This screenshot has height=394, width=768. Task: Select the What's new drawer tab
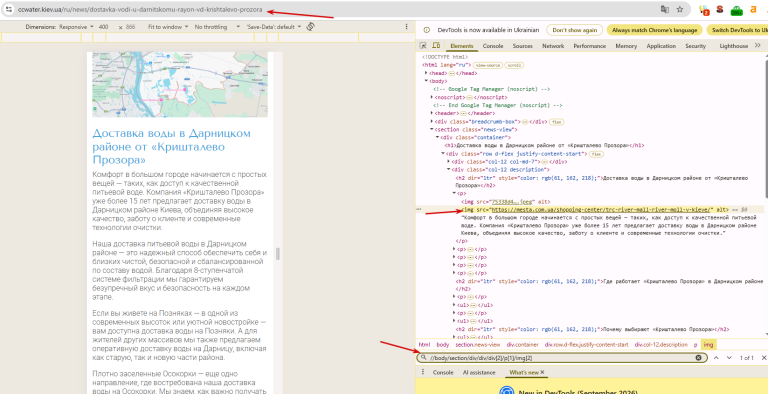[524, 372]
